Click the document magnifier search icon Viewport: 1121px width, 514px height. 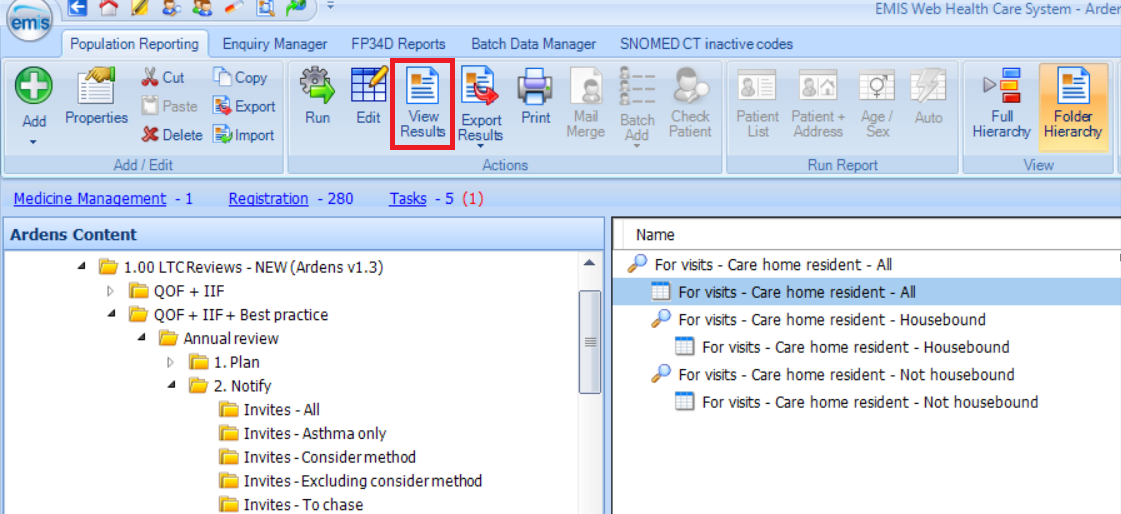pyautogui.click(x=266, y=9)
